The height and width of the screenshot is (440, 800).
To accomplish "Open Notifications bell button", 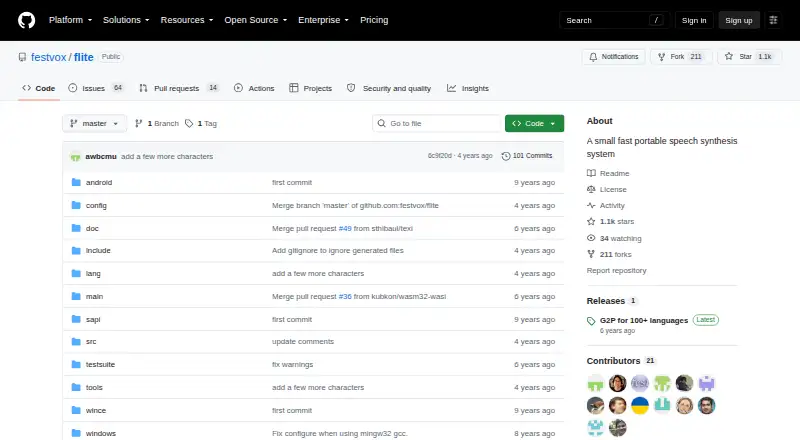I will point(614,57).
